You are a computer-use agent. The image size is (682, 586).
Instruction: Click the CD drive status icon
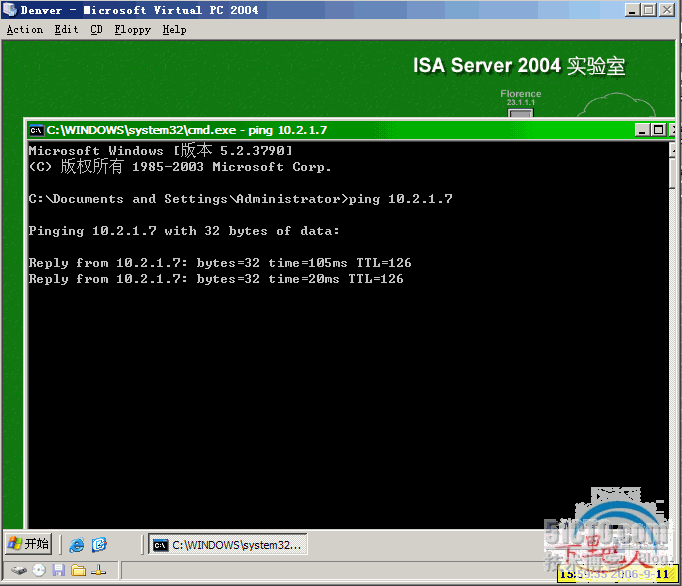(x=39, y=570)
